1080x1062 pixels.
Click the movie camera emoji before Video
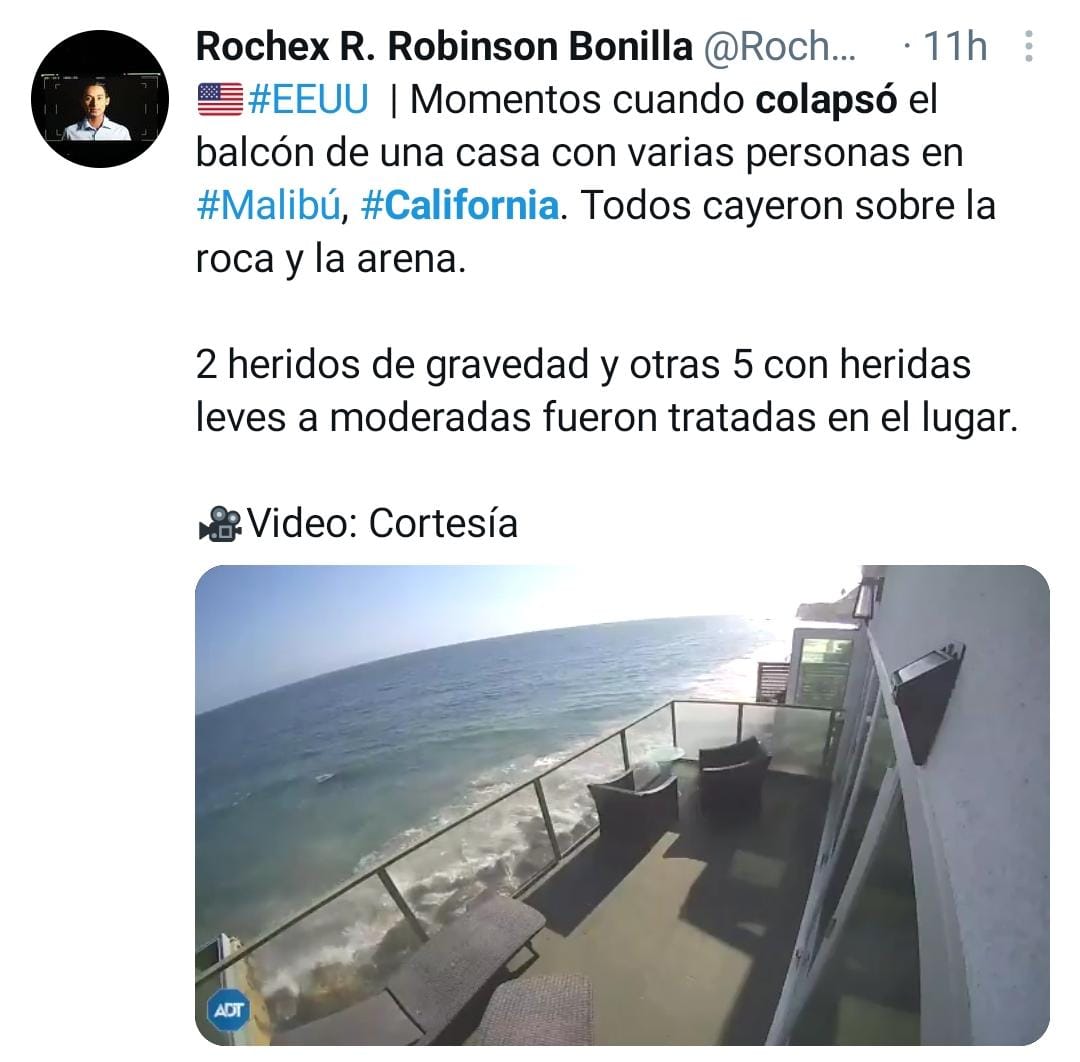point(220,524)
